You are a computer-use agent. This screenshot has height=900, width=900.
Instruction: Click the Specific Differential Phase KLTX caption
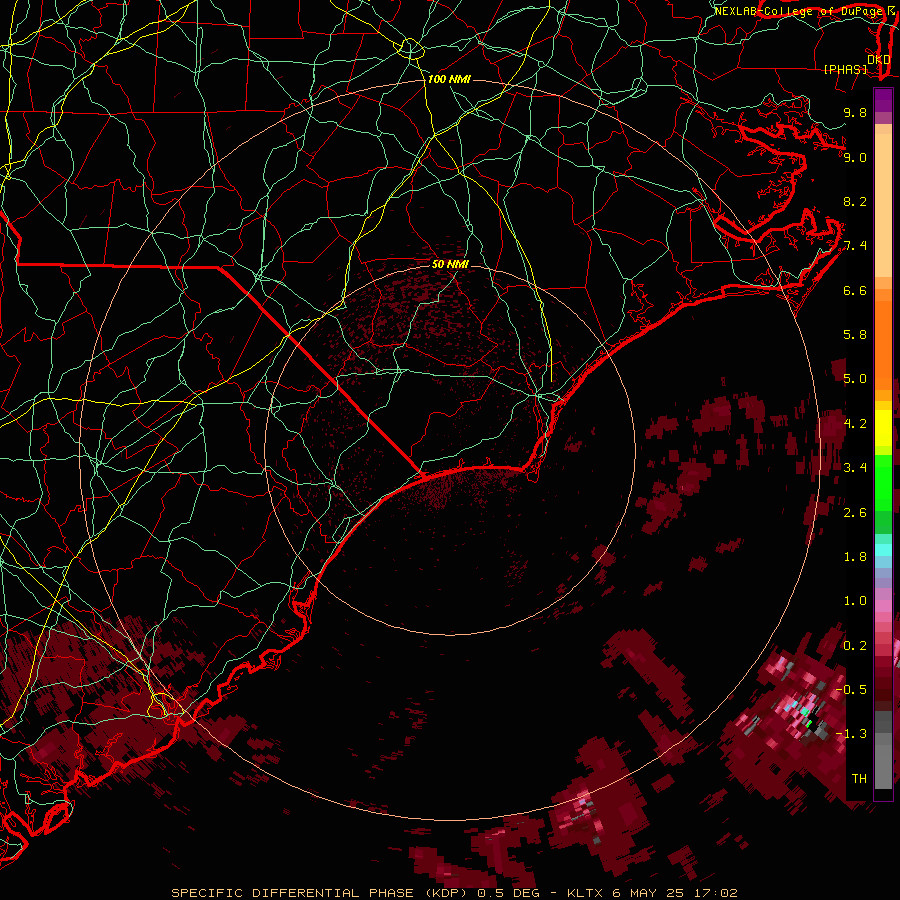point(455,893)
